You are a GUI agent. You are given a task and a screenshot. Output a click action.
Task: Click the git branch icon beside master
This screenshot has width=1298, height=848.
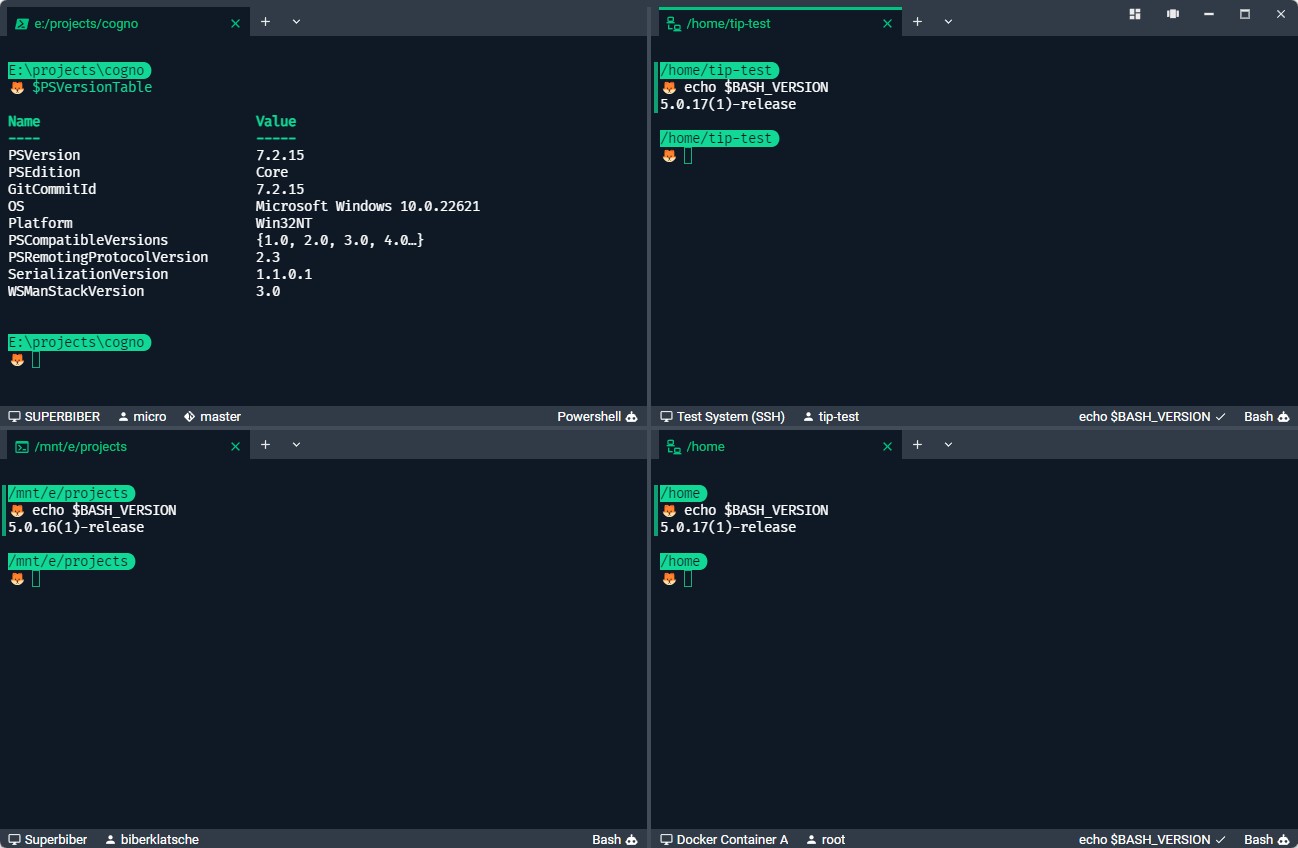coord(189,417)
